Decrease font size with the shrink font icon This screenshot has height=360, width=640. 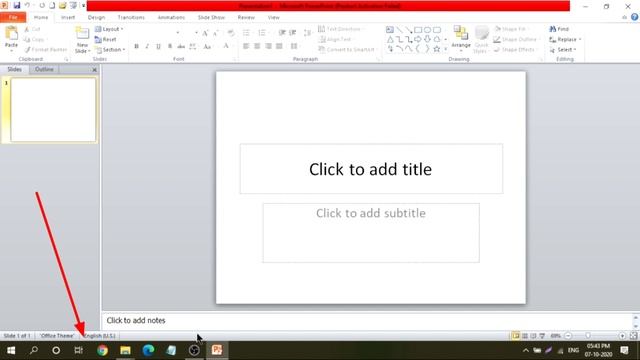tap(216, 33)
